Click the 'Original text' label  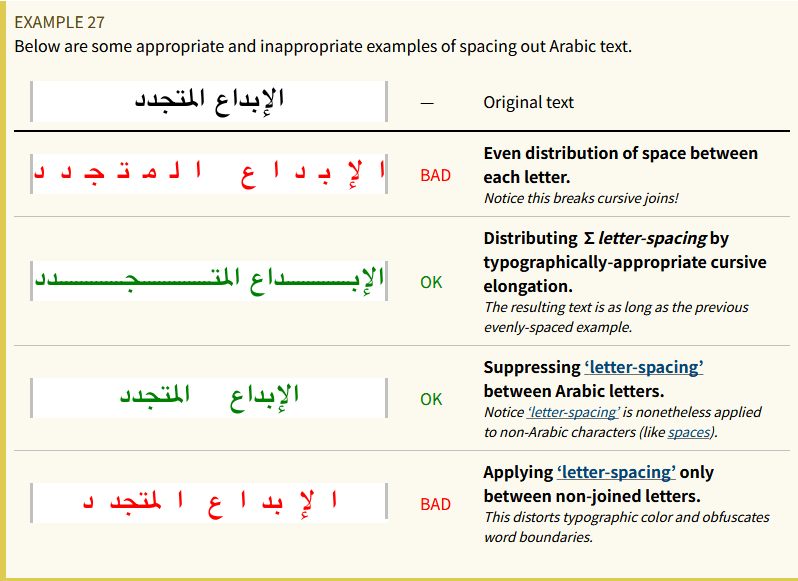pos(528,102)
